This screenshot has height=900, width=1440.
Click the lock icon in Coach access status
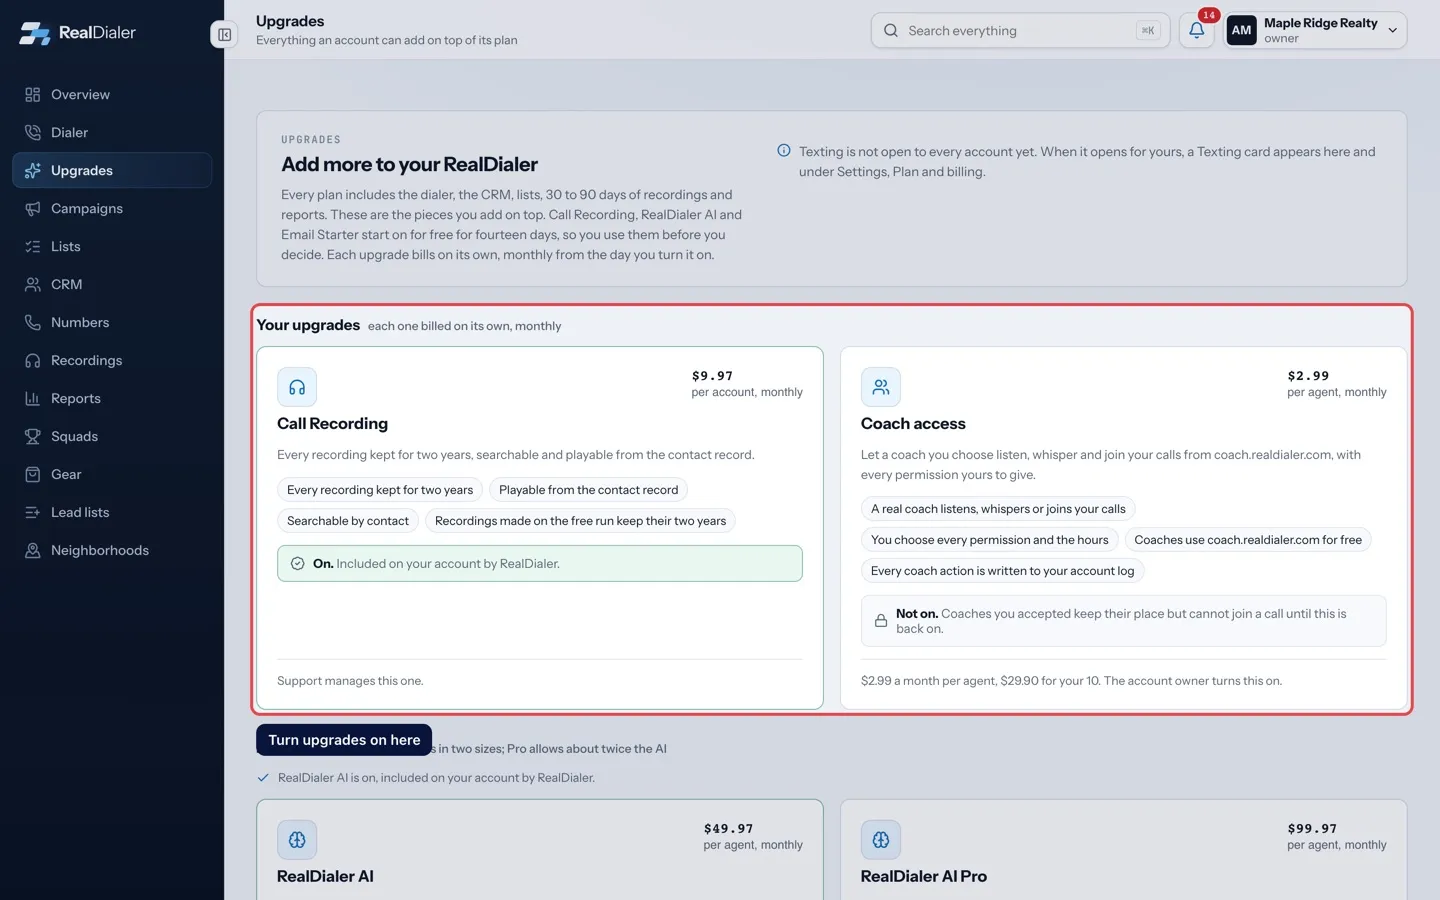coord(881,621)
